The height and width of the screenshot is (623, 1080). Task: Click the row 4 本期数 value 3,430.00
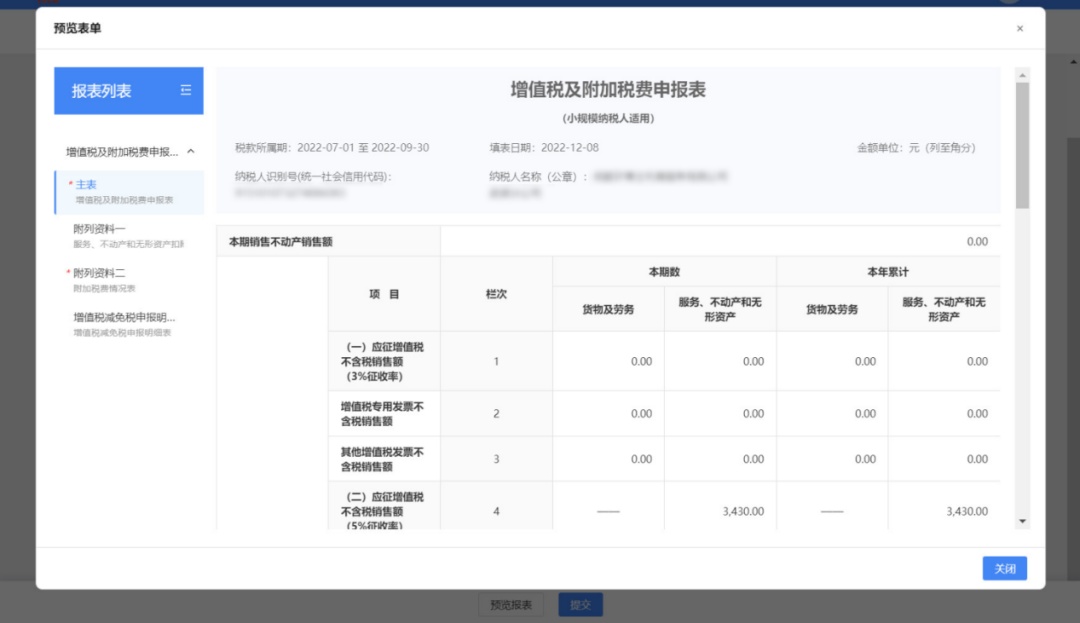click(x=743, y=511)
